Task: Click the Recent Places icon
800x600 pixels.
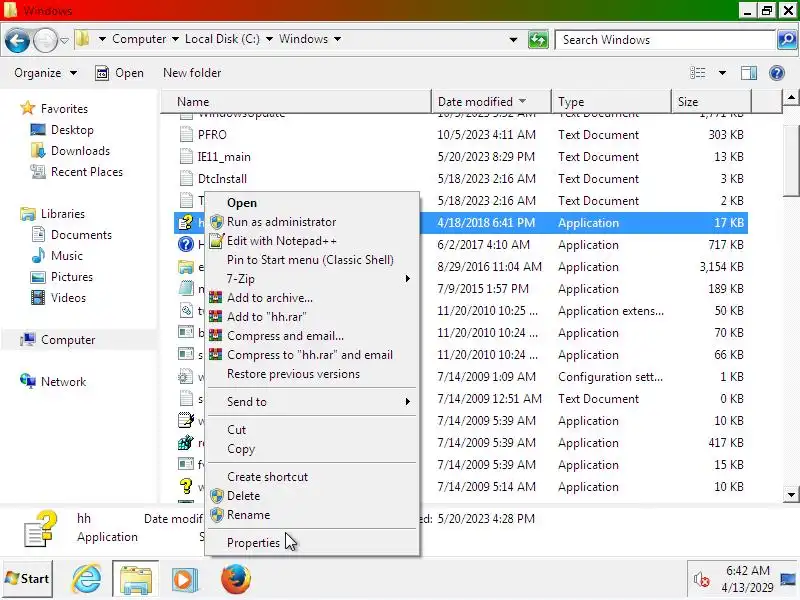Action: point(38,171)
